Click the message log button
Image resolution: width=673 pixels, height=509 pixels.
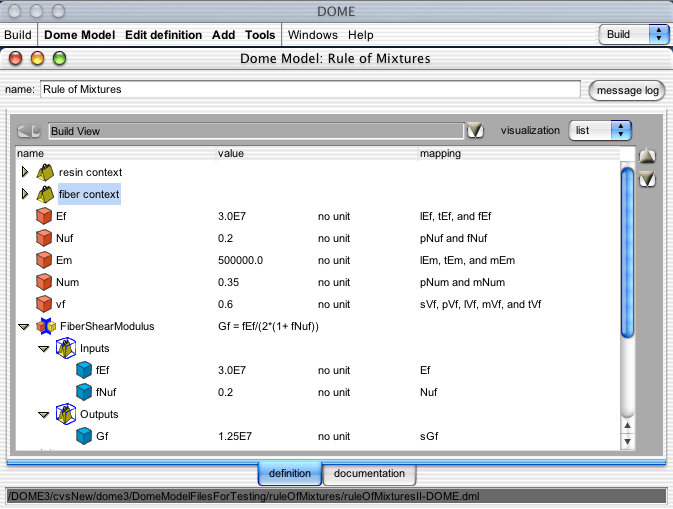[x=627, y=91]
